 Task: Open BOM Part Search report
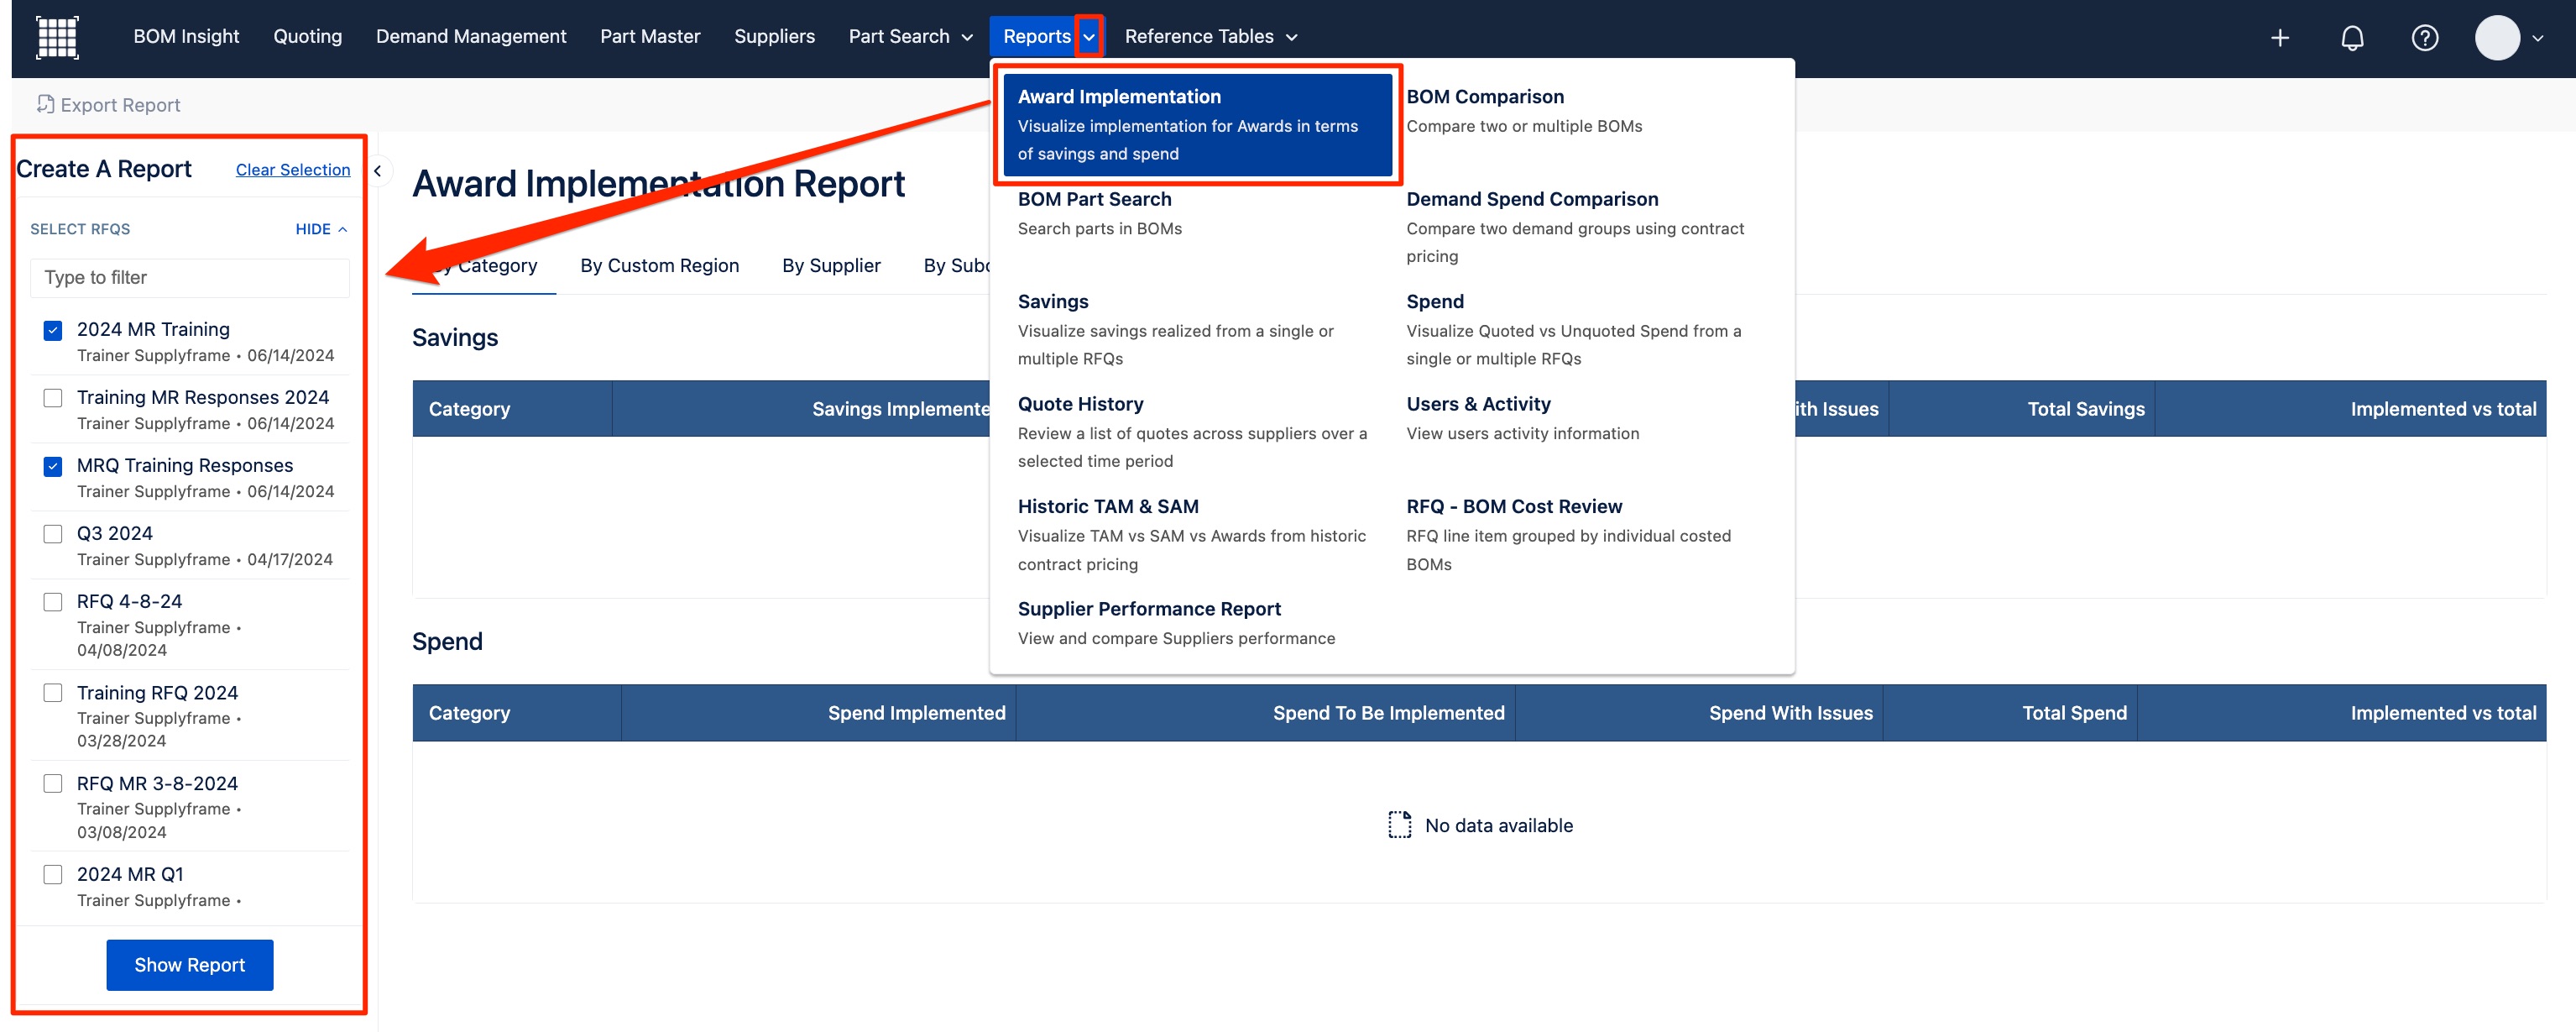(1099, 213)
